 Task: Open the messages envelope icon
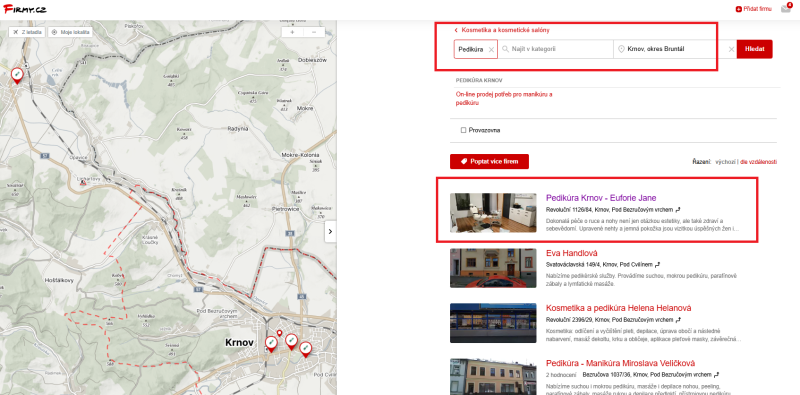pos(786,9)
